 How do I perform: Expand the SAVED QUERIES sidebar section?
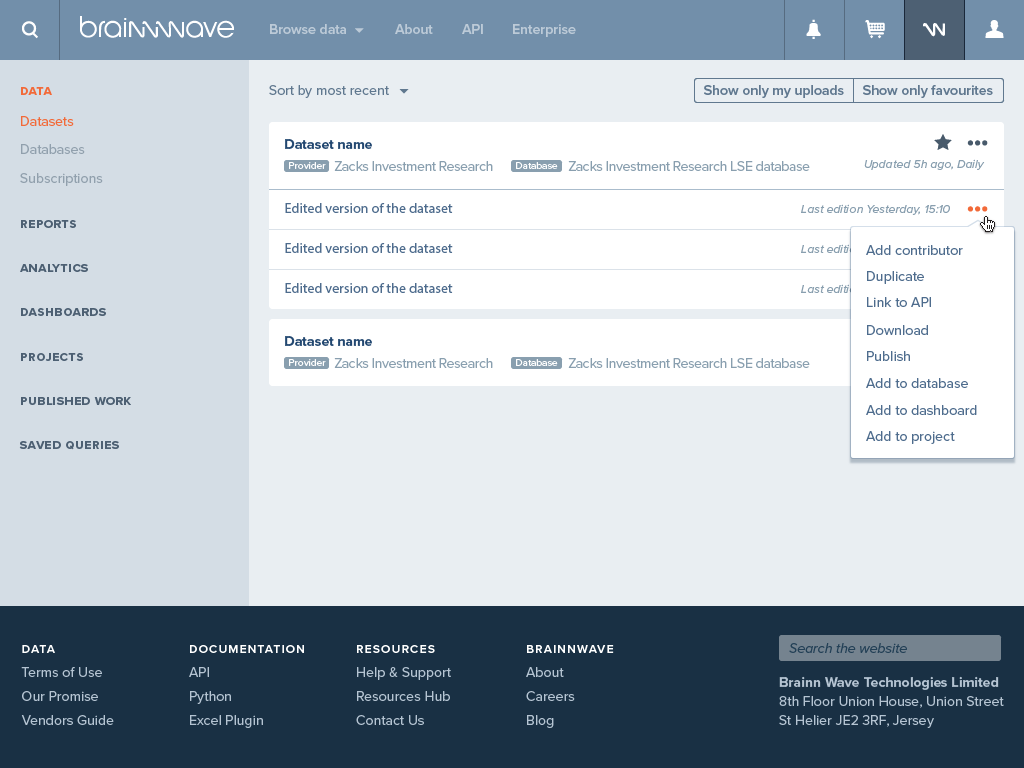point(69,445)
